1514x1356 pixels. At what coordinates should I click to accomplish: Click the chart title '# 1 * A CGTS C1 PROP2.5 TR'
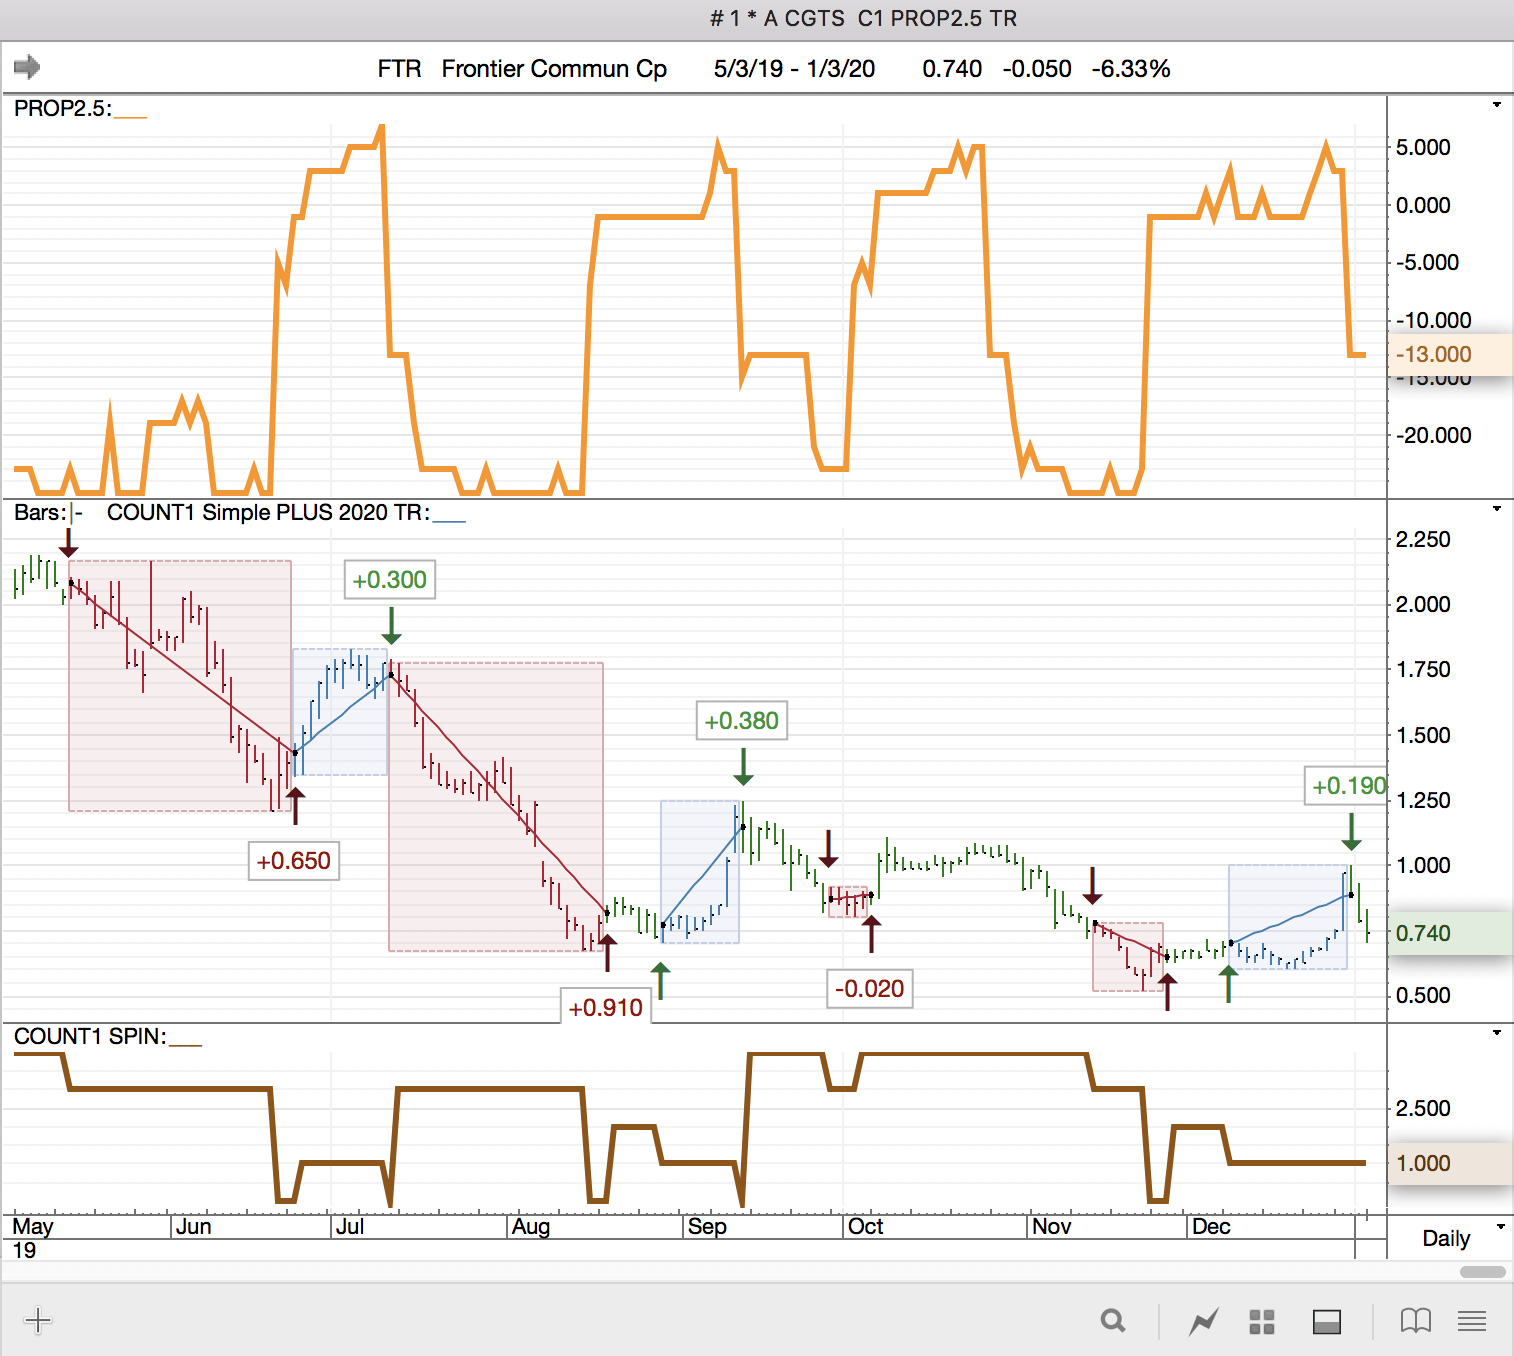(863, 18)
